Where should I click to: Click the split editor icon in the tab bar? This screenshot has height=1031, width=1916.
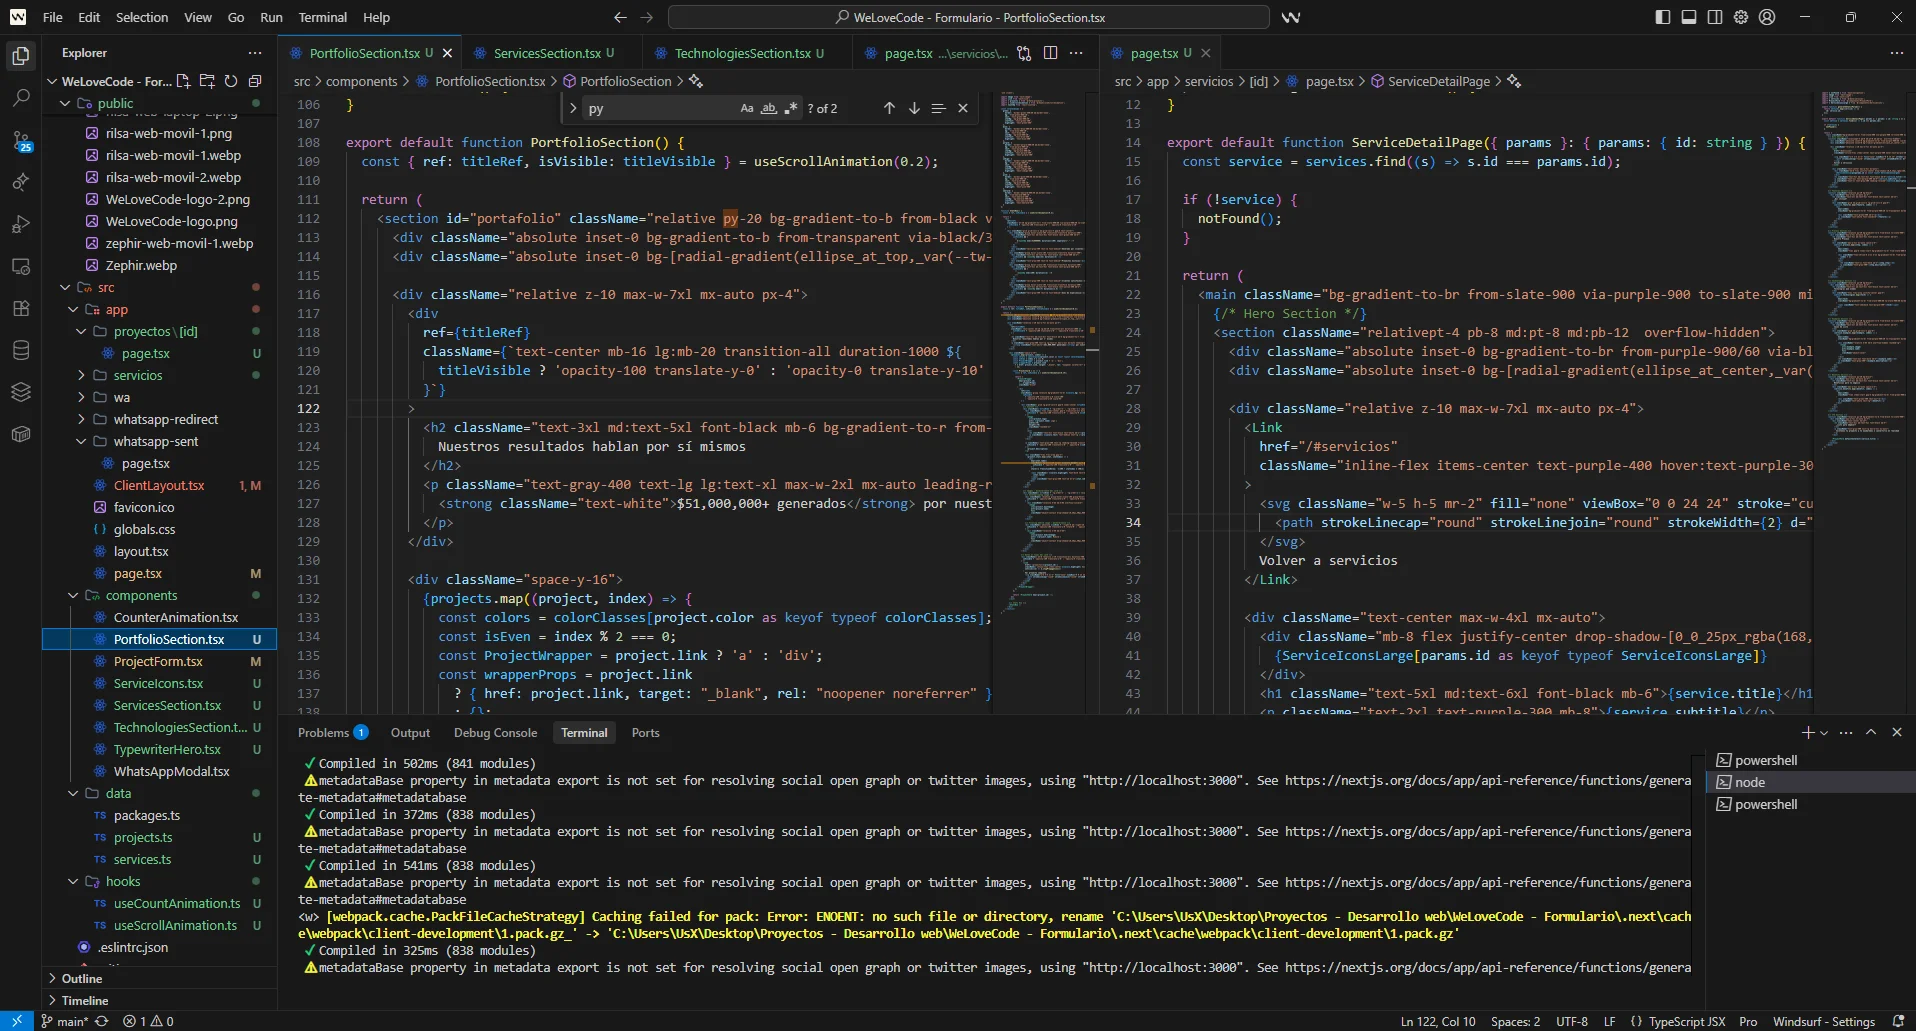tap(1051, 52)
